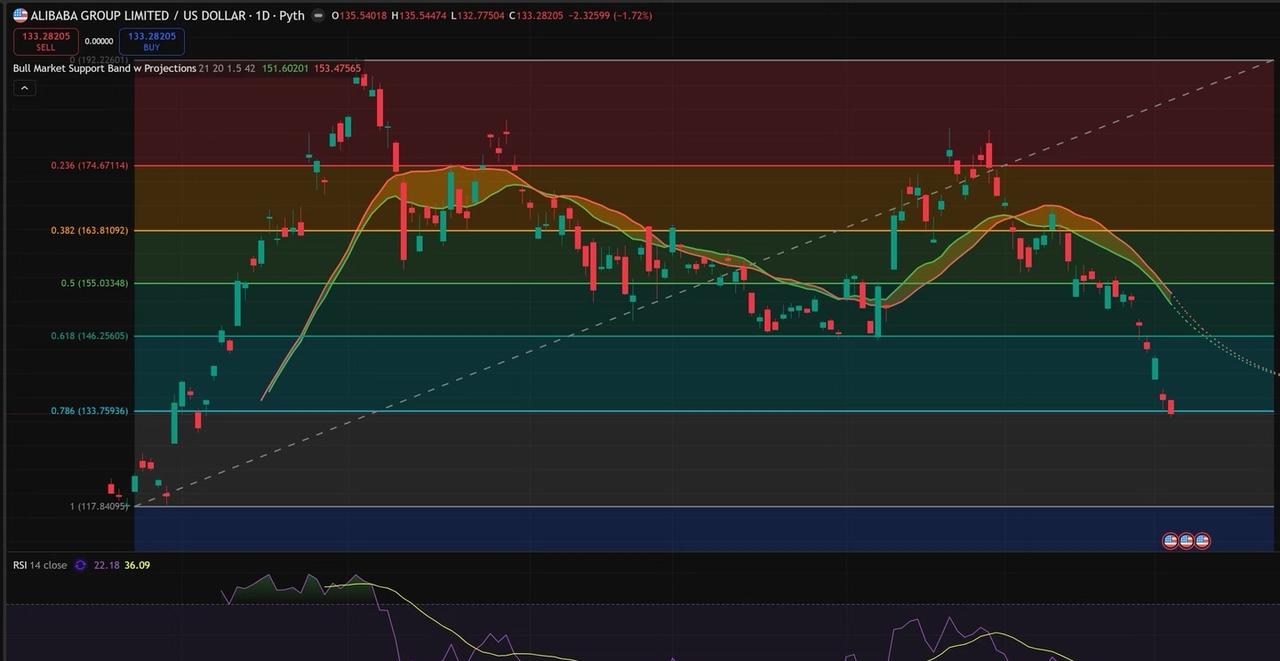Click the market status dash icon beside Pyth

click(318, 16)
